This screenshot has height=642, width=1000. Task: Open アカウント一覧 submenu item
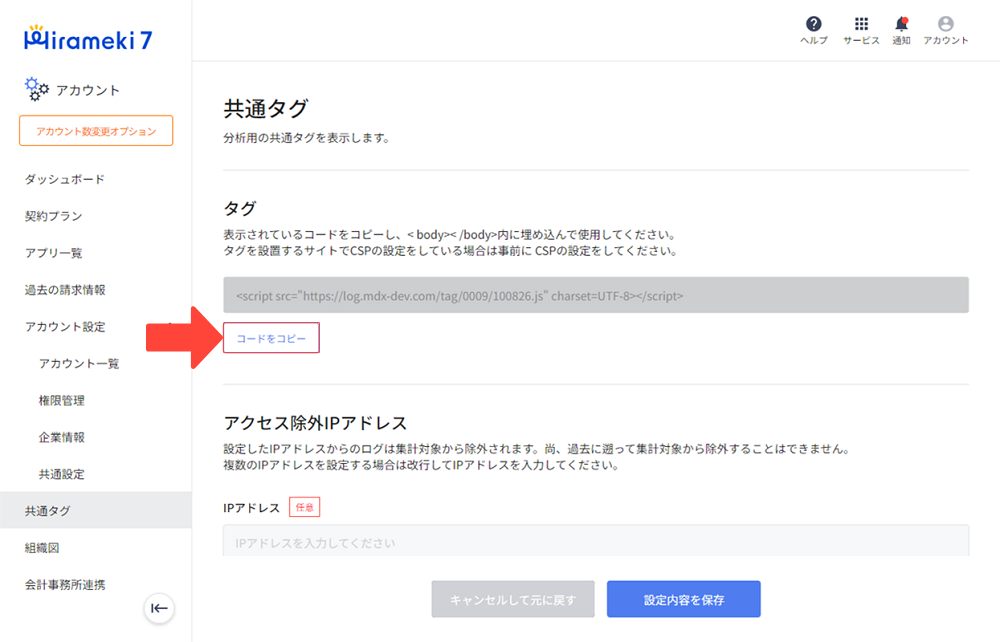[x=79, y=363]
